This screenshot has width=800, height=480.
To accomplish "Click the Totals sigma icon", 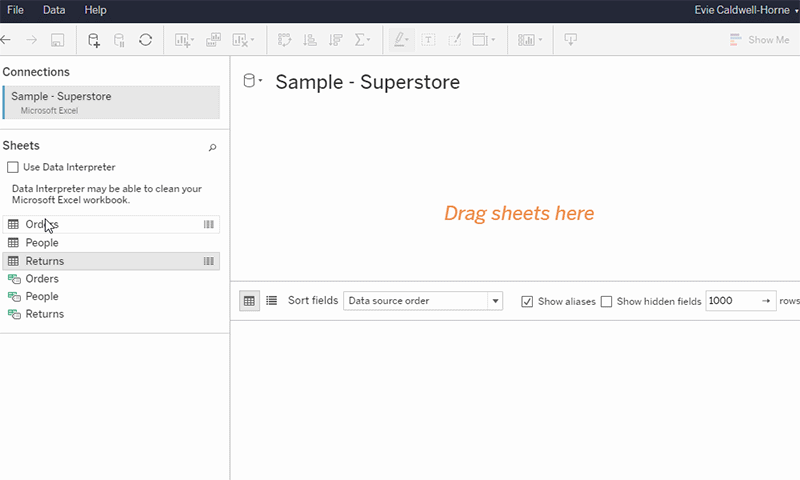I will click(x=359, y=40).
